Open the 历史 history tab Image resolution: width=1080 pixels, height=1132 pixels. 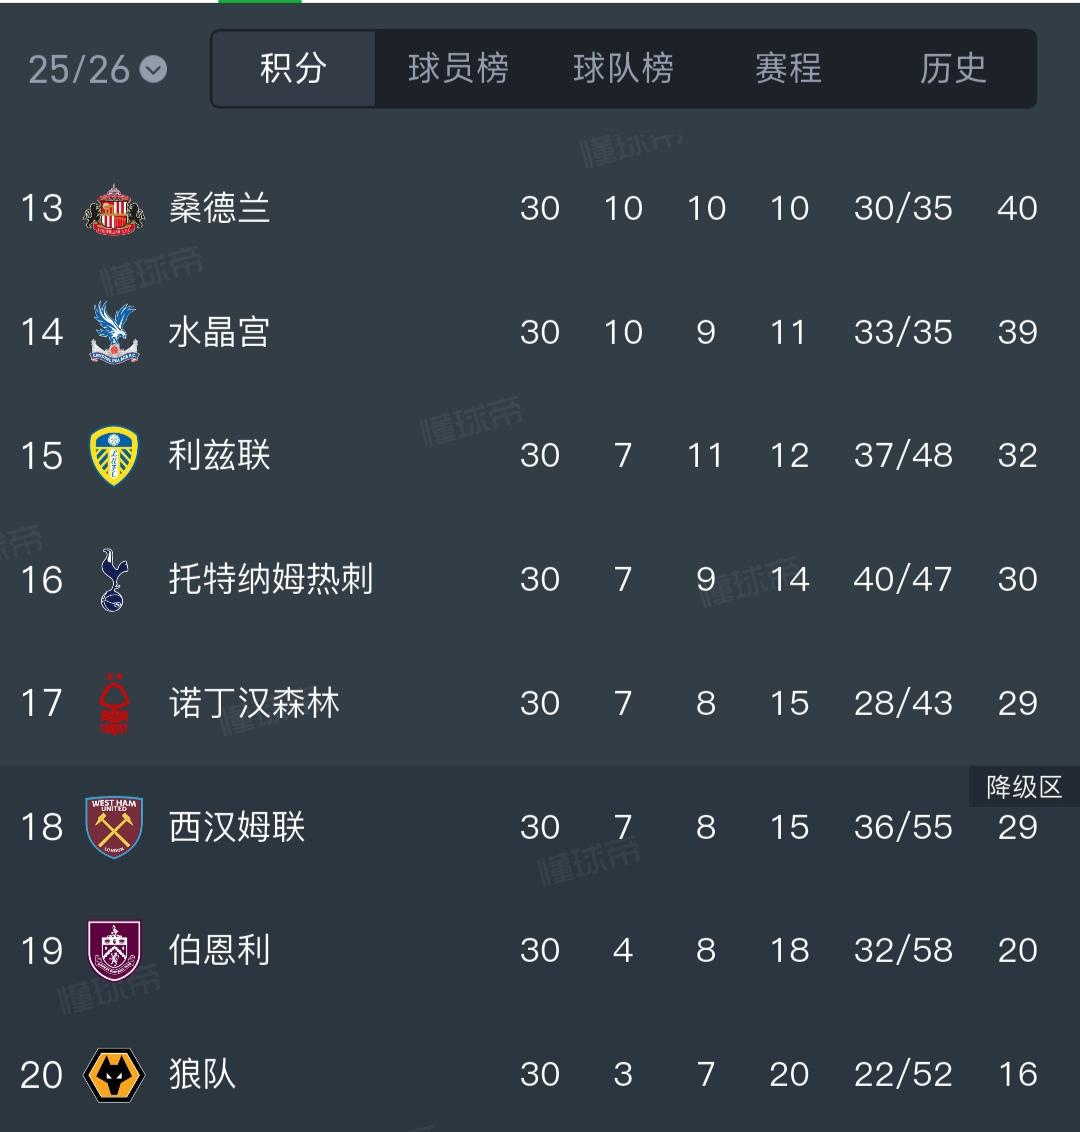click(954, 69)
